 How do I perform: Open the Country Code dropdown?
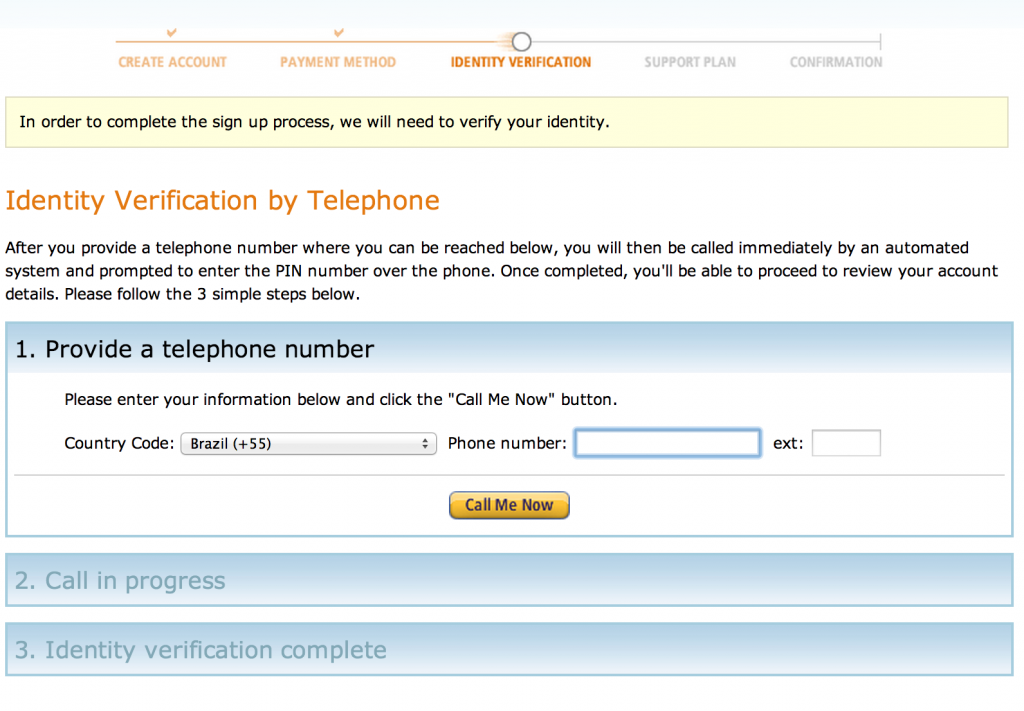308,443
